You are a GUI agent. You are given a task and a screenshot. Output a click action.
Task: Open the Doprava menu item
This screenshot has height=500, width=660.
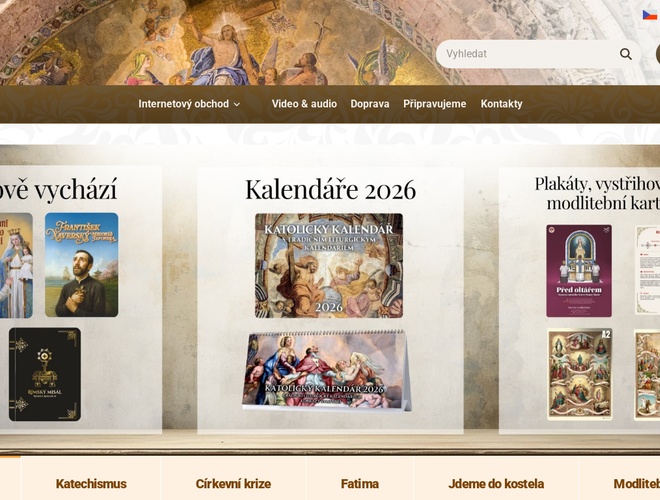click(370, 104)
